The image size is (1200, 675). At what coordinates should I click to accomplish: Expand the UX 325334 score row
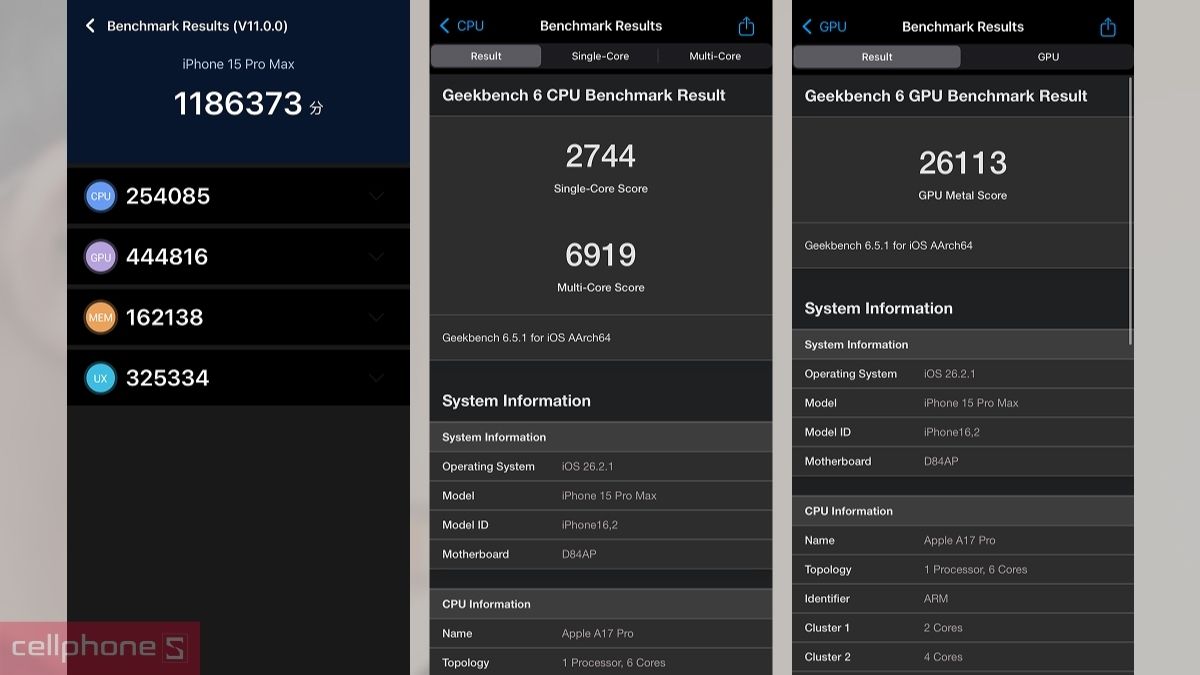point(376,378)
